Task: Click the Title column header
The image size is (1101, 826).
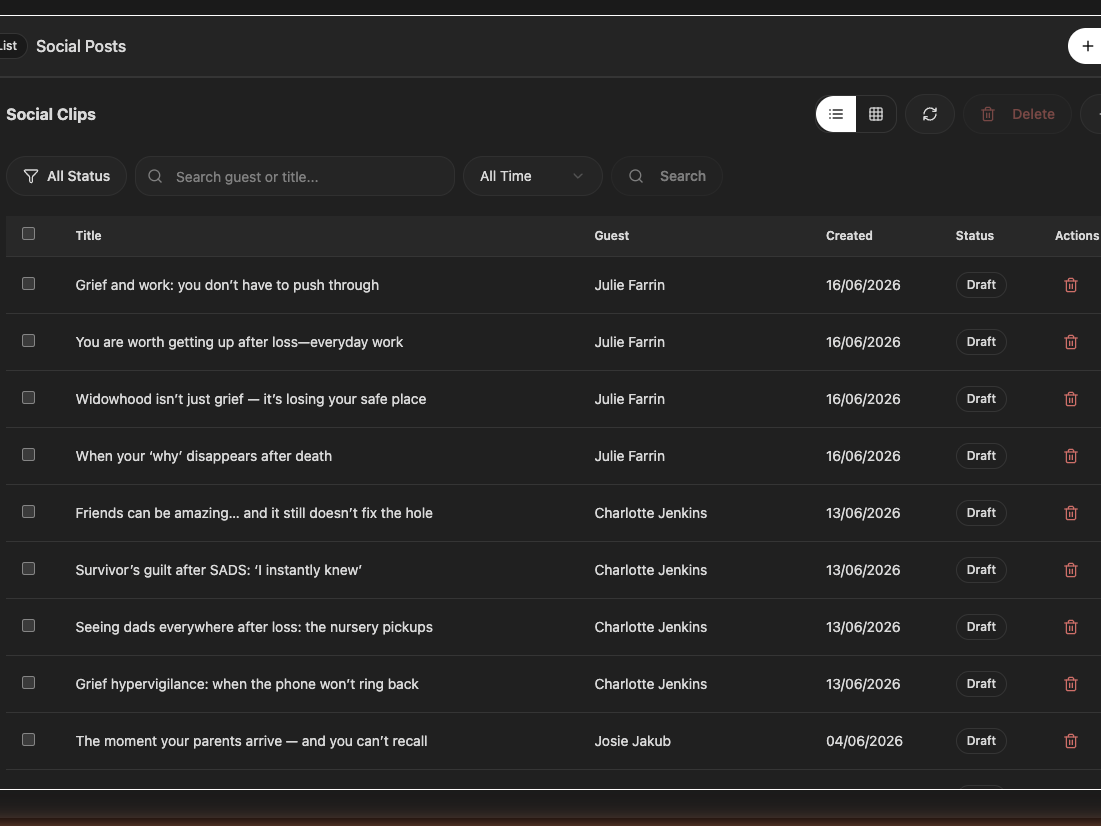Action: point(88,236)
